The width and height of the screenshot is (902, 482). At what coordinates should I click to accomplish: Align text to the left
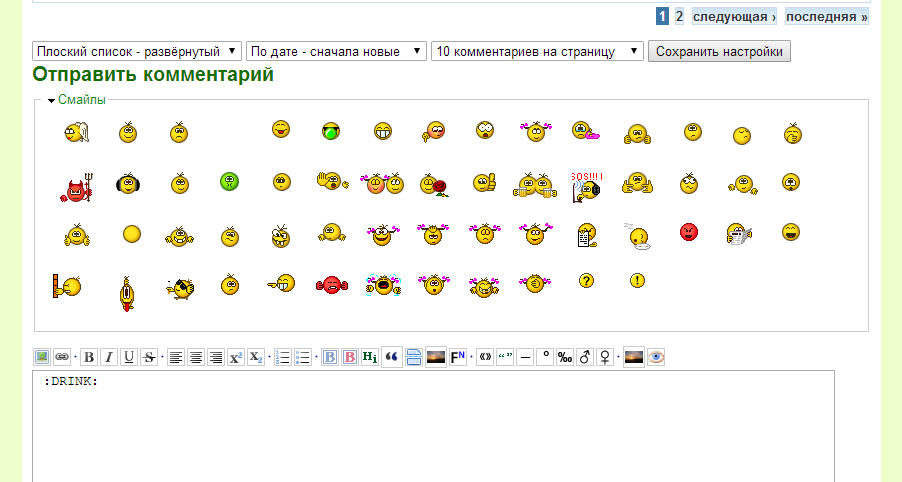point(176,357)
